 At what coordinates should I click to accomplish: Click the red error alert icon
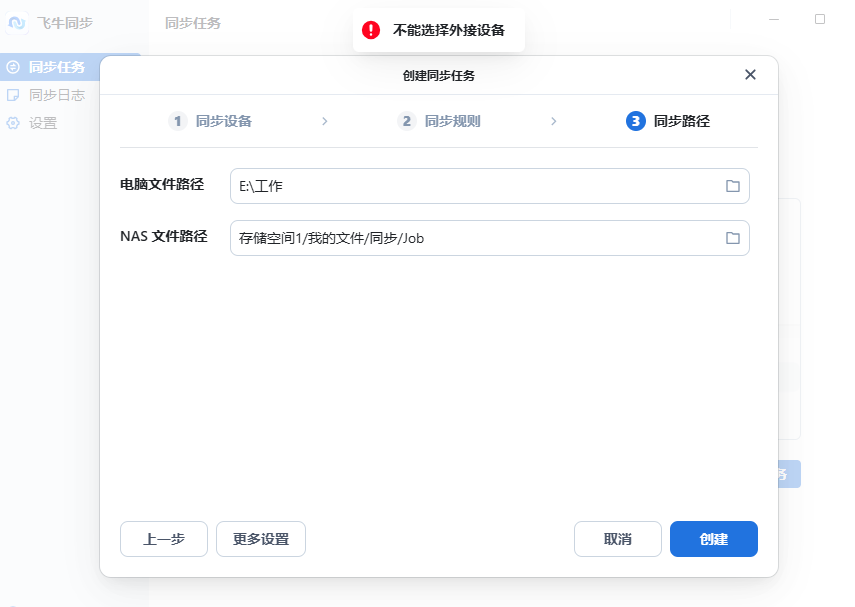[x=371, y=30]
